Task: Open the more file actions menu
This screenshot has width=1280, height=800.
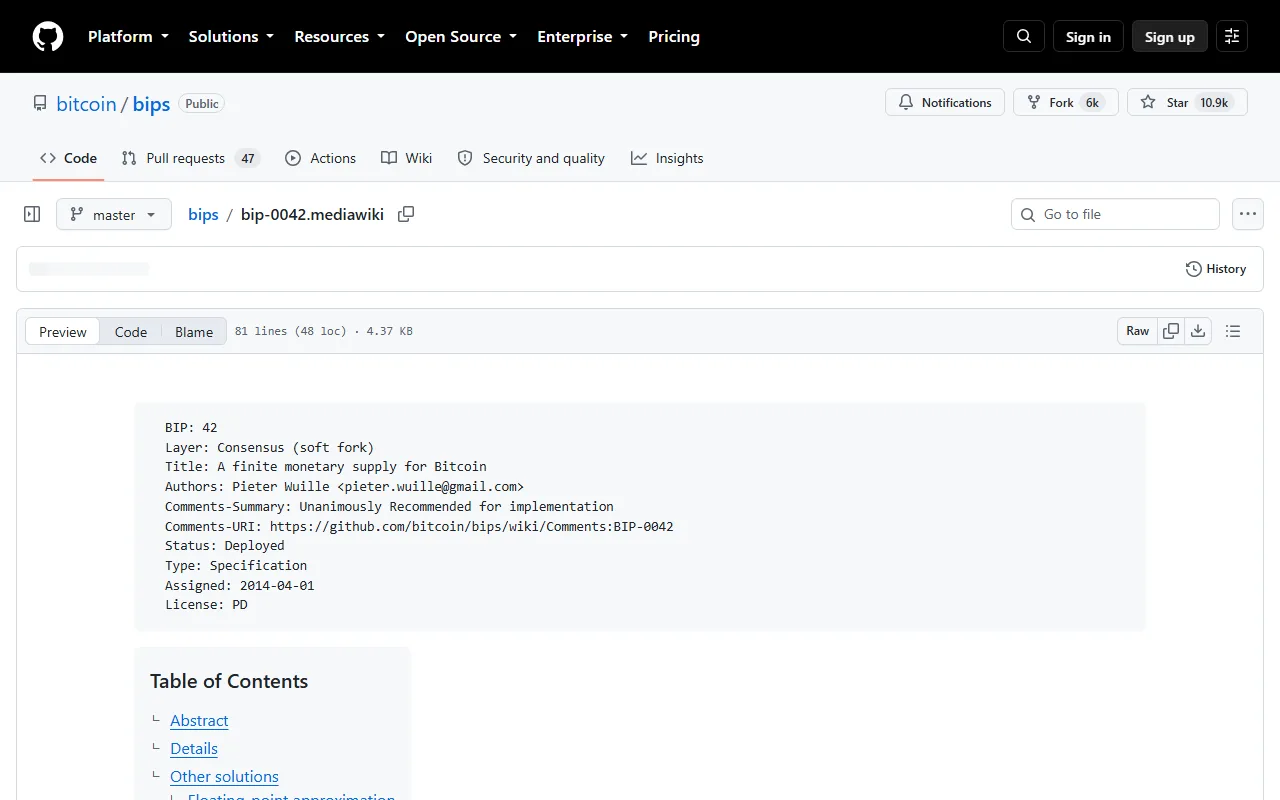Action: (x=1247, y=214)
